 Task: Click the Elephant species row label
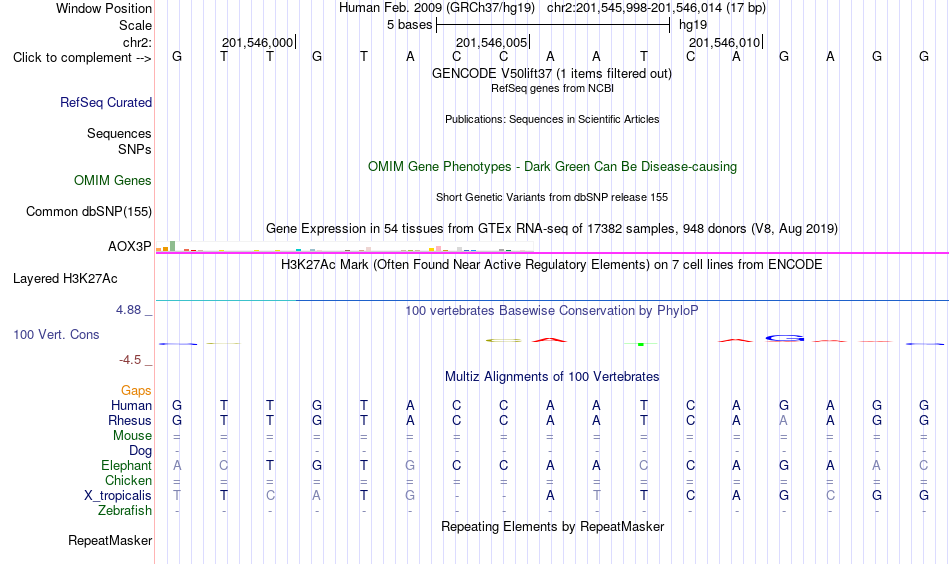[127, 466]
